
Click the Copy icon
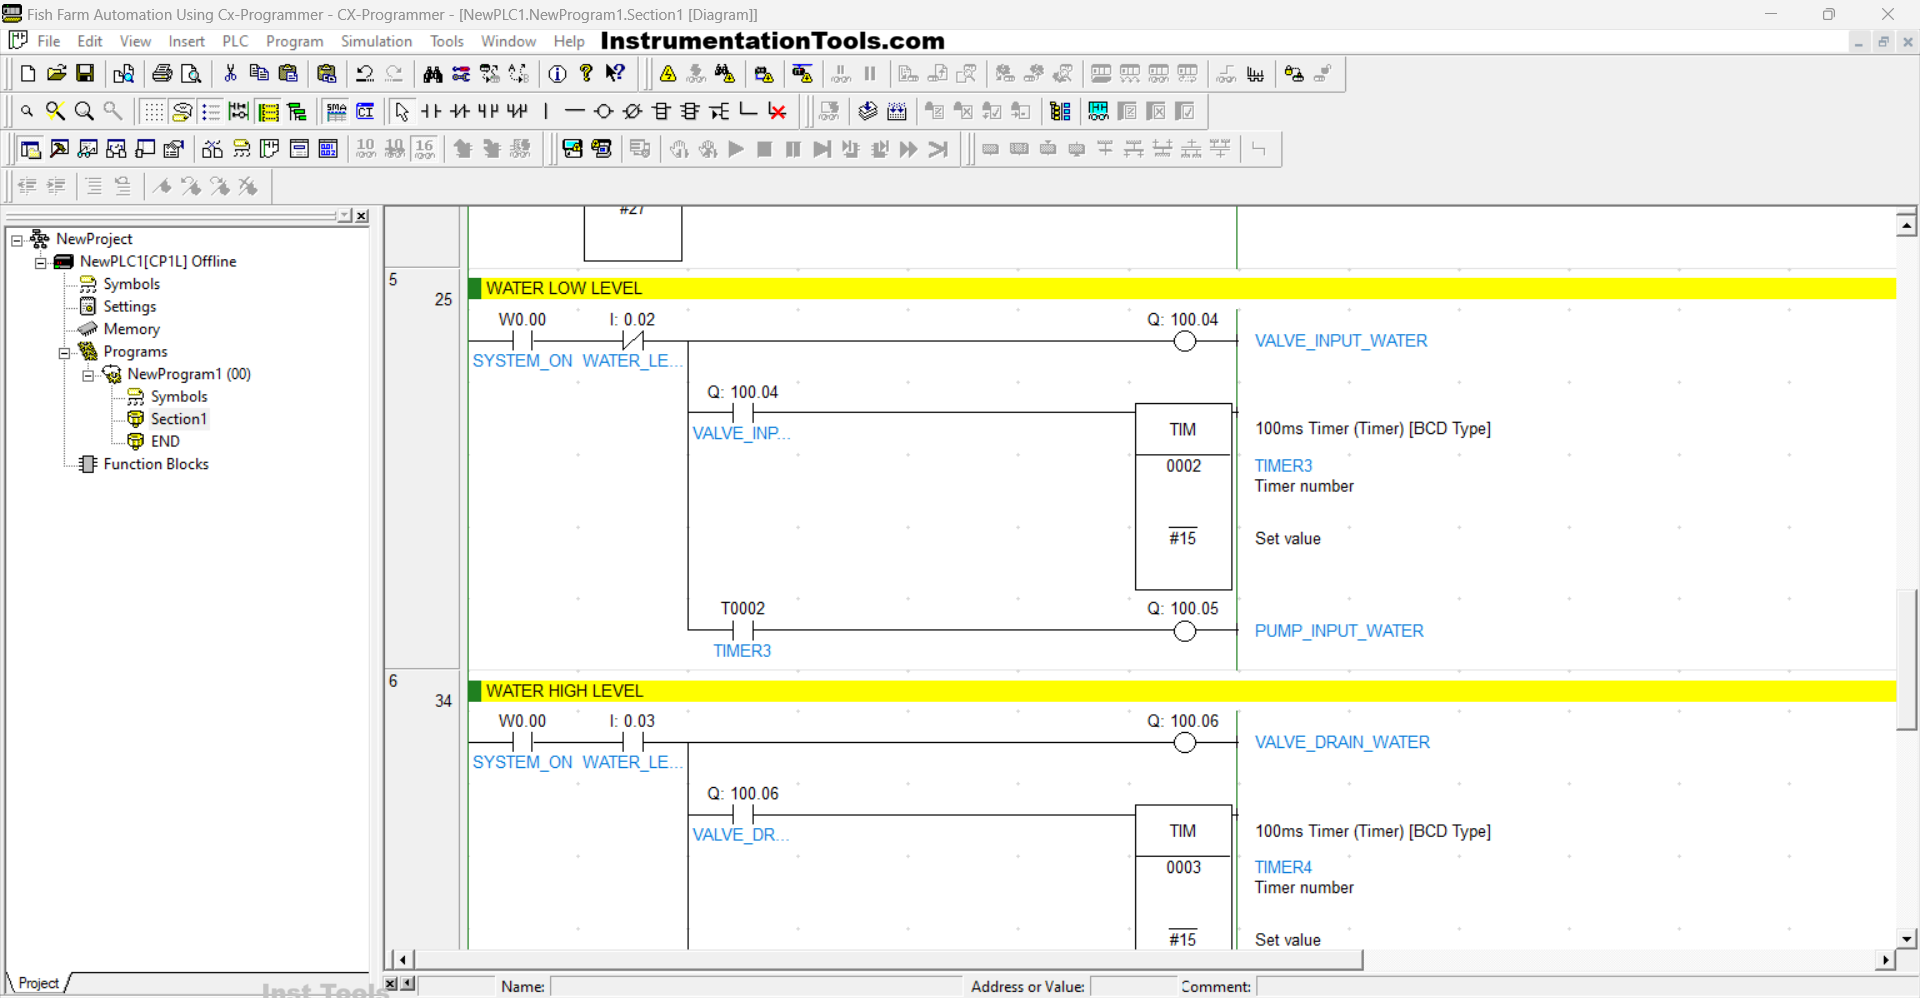[x=259, y=74]
